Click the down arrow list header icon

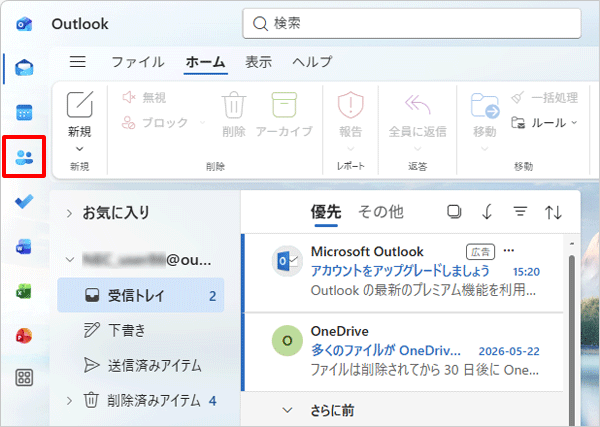pyautogui.click(x=487, y=212)
